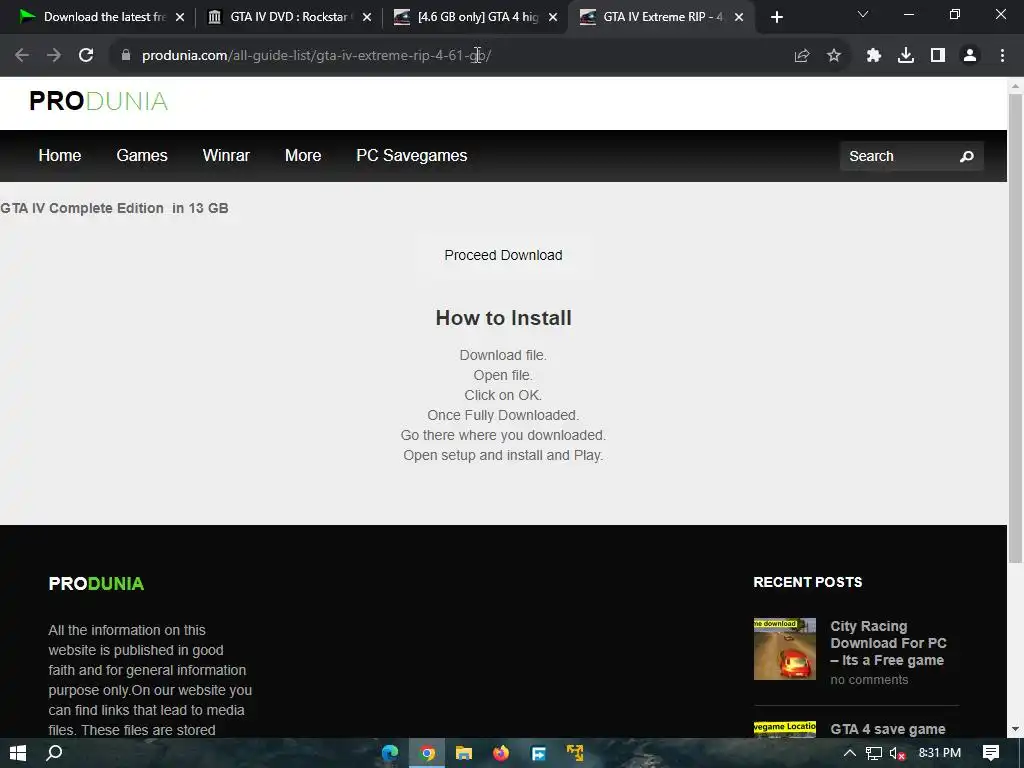
Task: Share this page icon in address bar
Action: coord(802,56)
